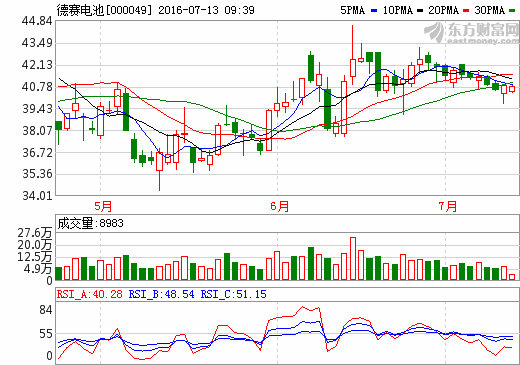The height and width of the screenshot is (365, 520).
Task: Click the 42.13 price axis label
Action: (37, 65)
